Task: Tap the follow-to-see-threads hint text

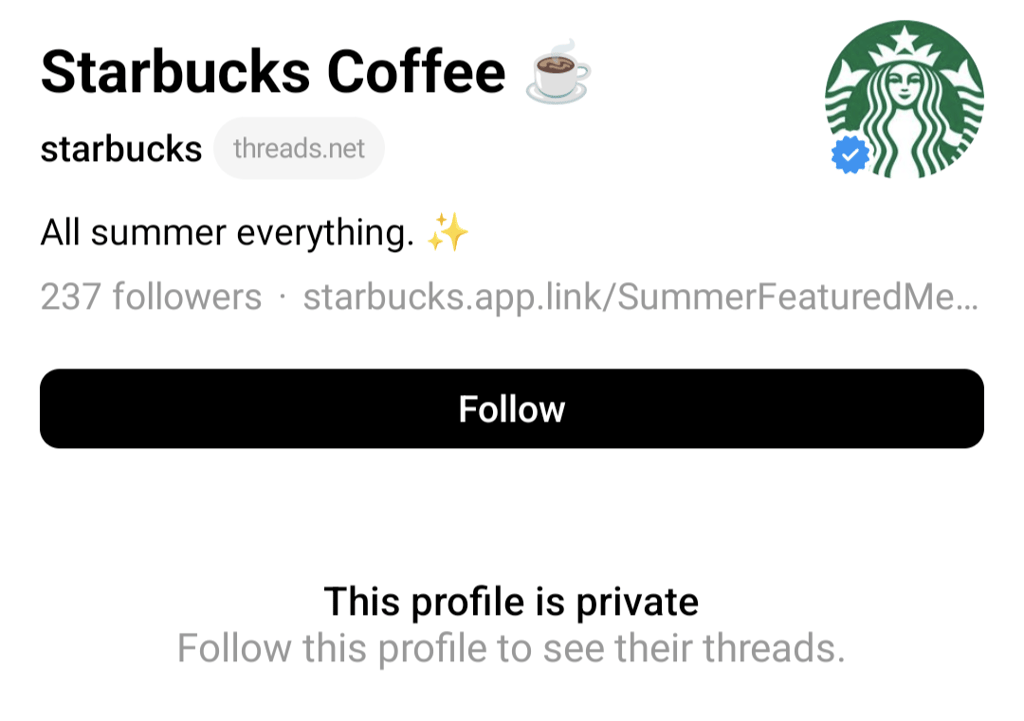Action: pyautogui.click(x=511, y=648)
